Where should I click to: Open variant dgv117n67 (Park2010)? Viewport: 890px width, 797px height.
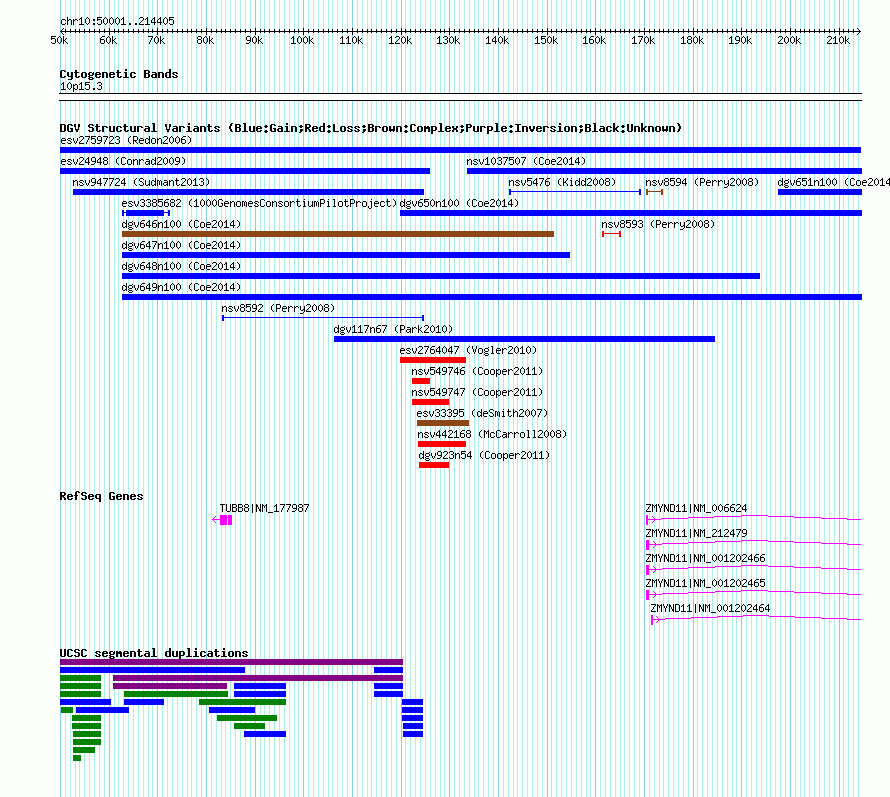(x=393, y=329)
